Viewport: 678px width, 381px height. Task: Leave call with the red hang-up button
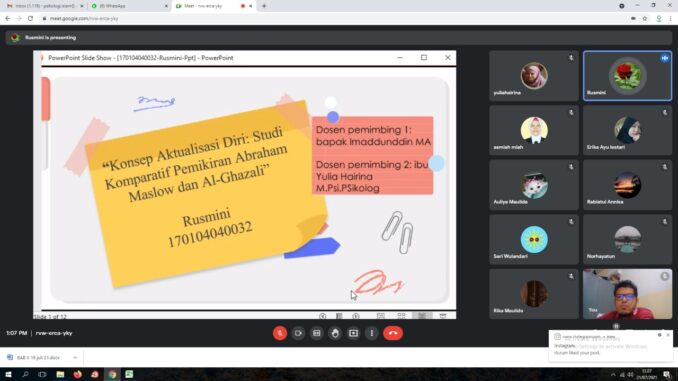(x=393, y=333)
